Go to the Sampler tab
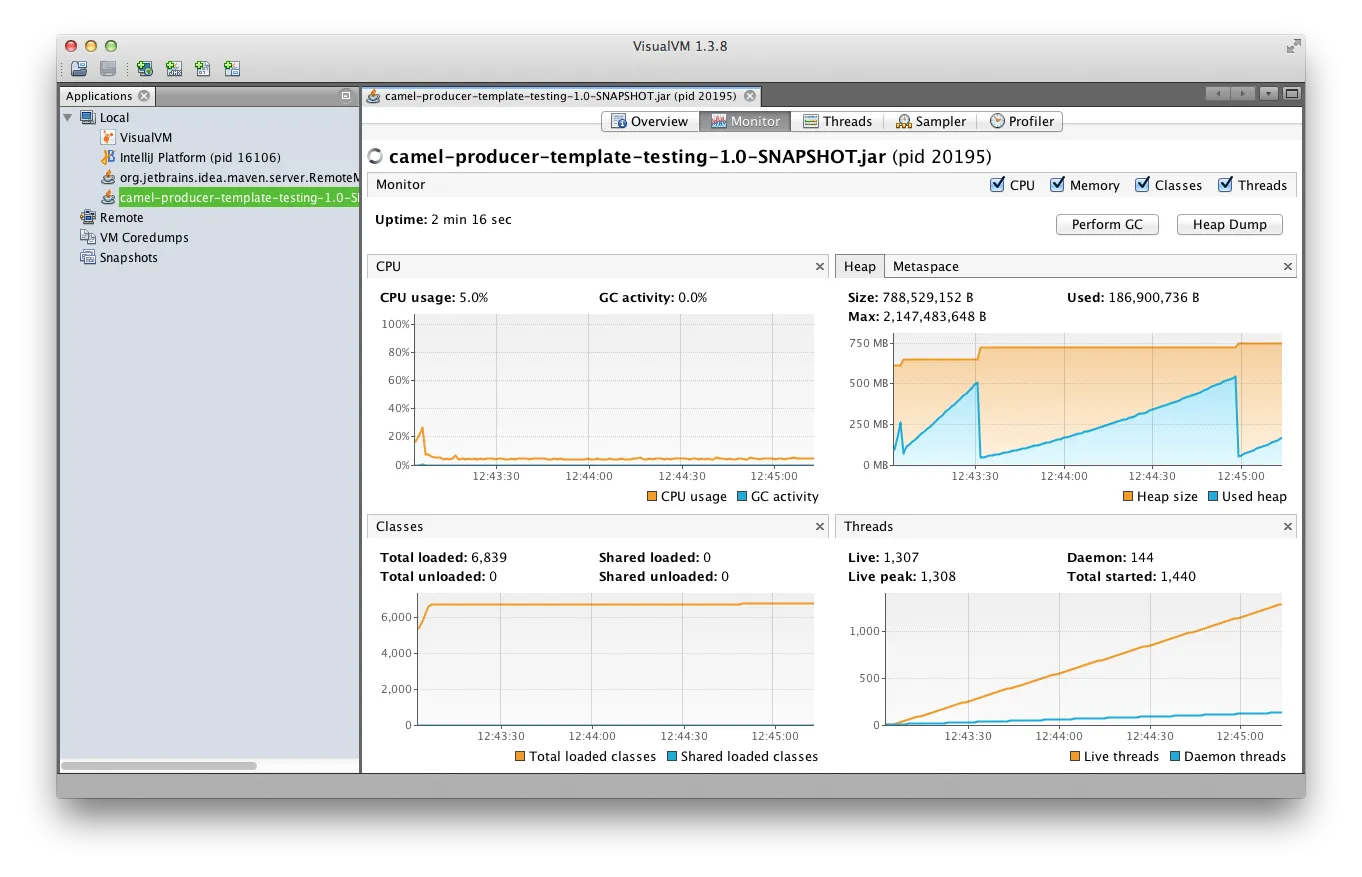Screen dimensions: 1362x877 coord(931,121)
